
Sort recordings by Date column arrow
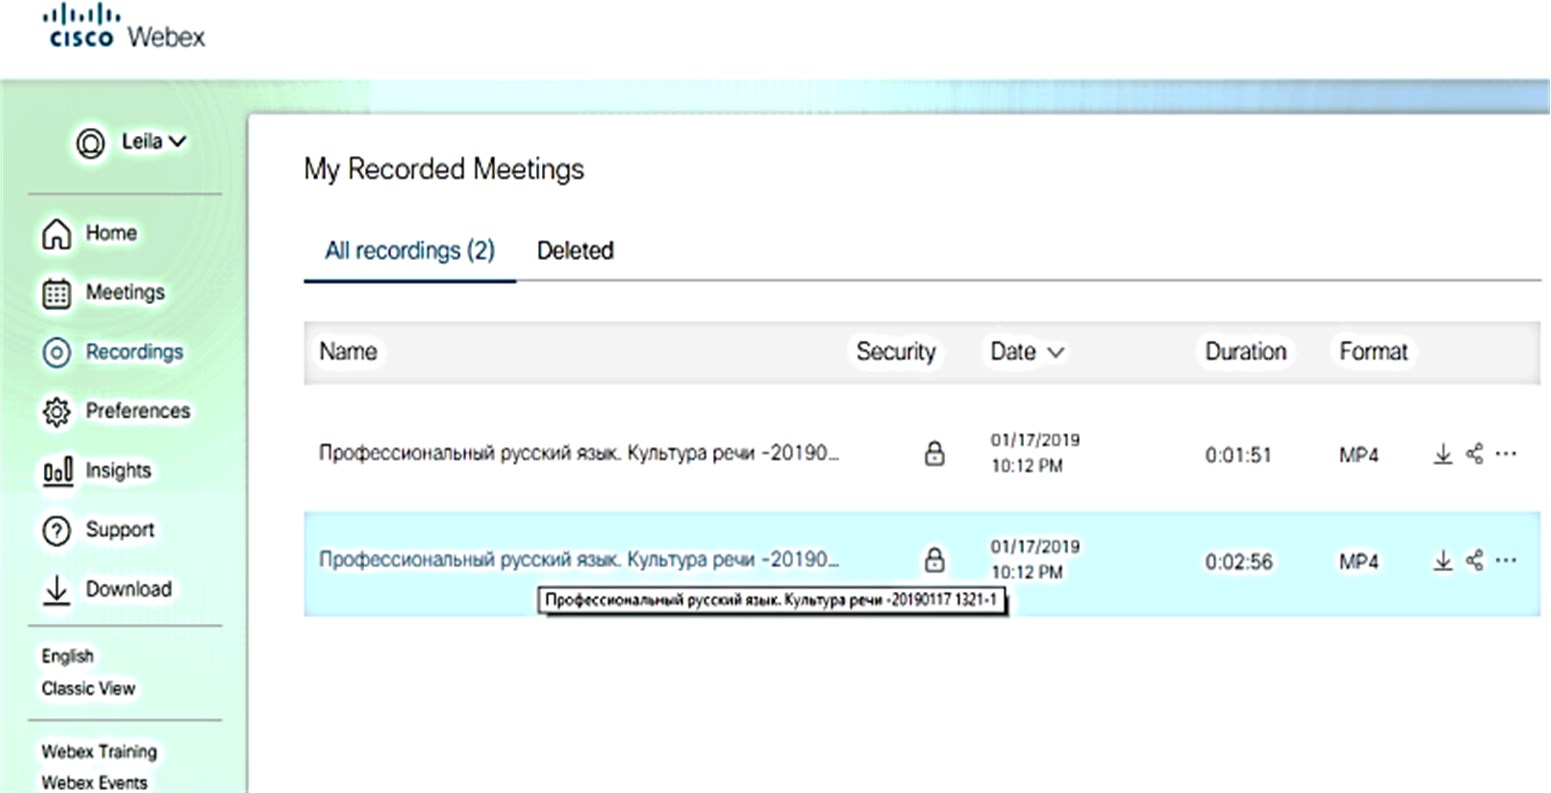pyautogui.click(x=1055, y=352)
